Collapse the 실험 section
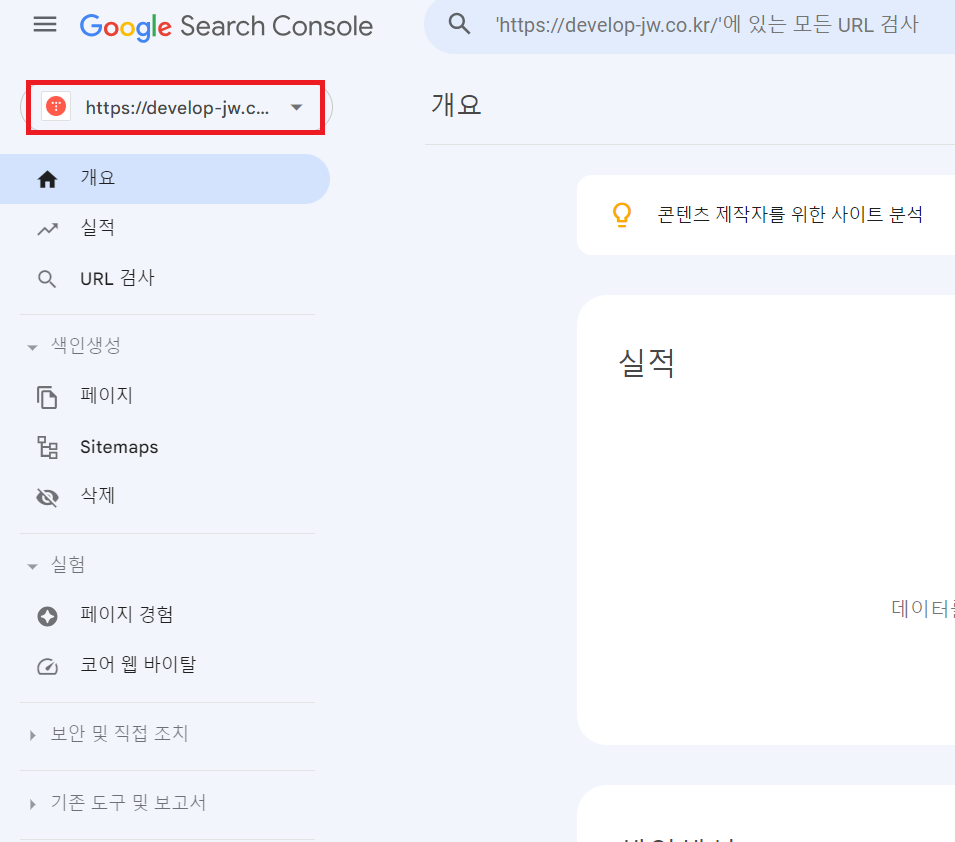 (32, 566)
